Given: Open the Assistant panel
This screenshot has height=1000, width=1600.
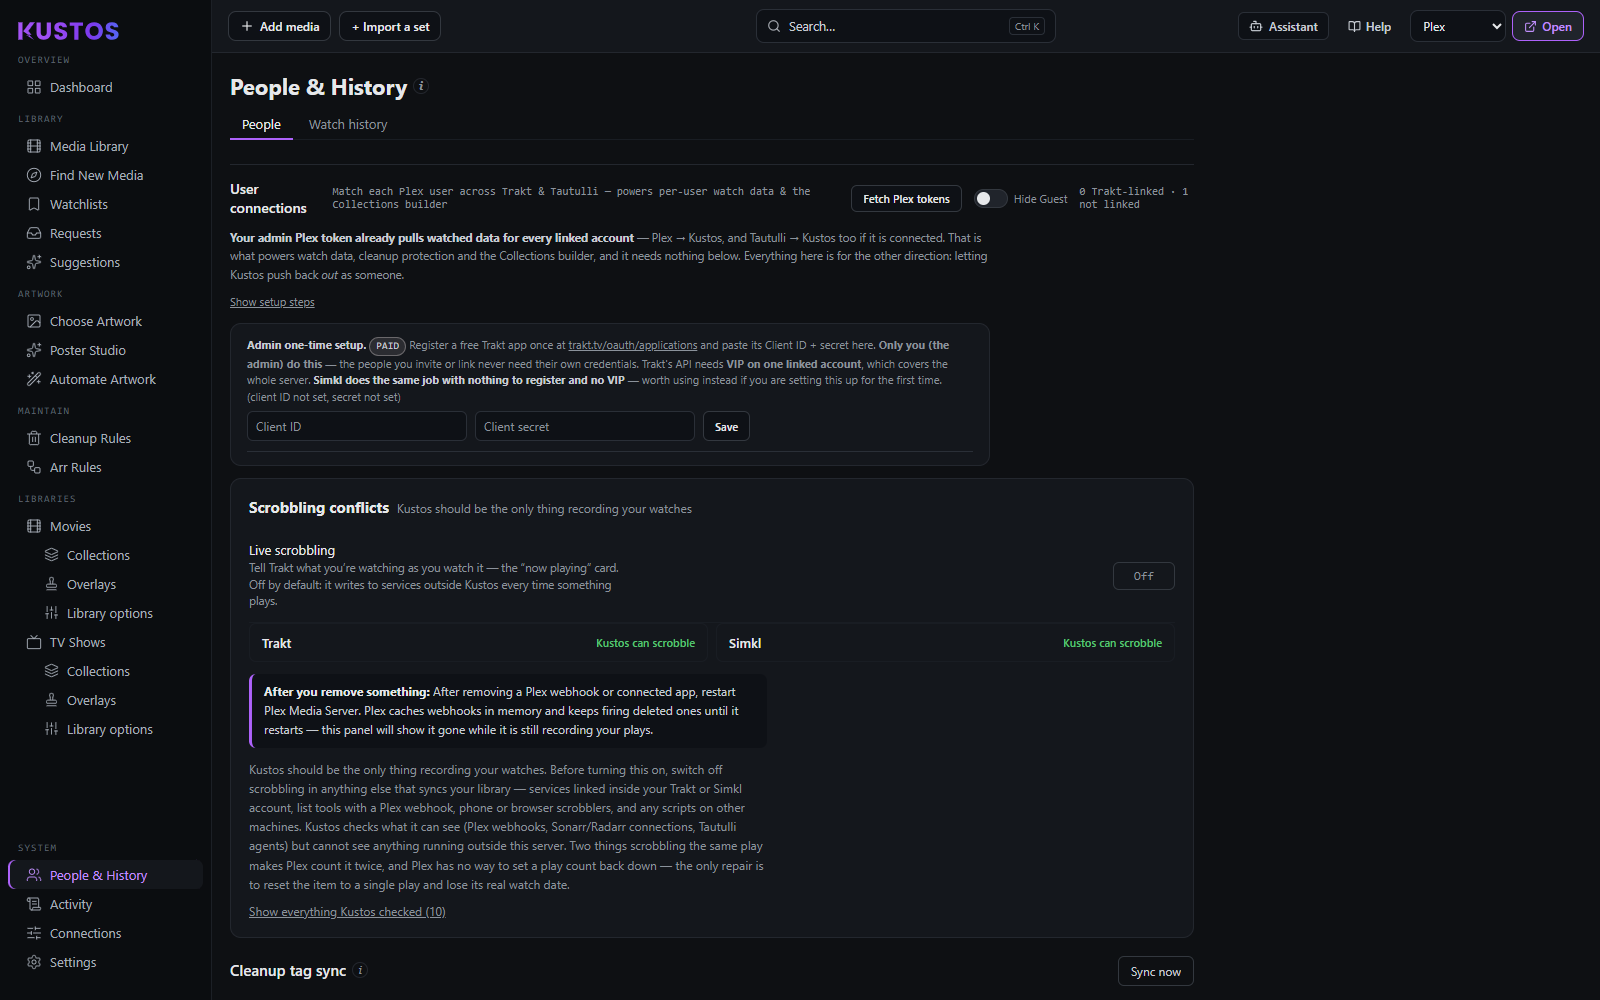Looking at the screenshot, I should (1283, 27).
